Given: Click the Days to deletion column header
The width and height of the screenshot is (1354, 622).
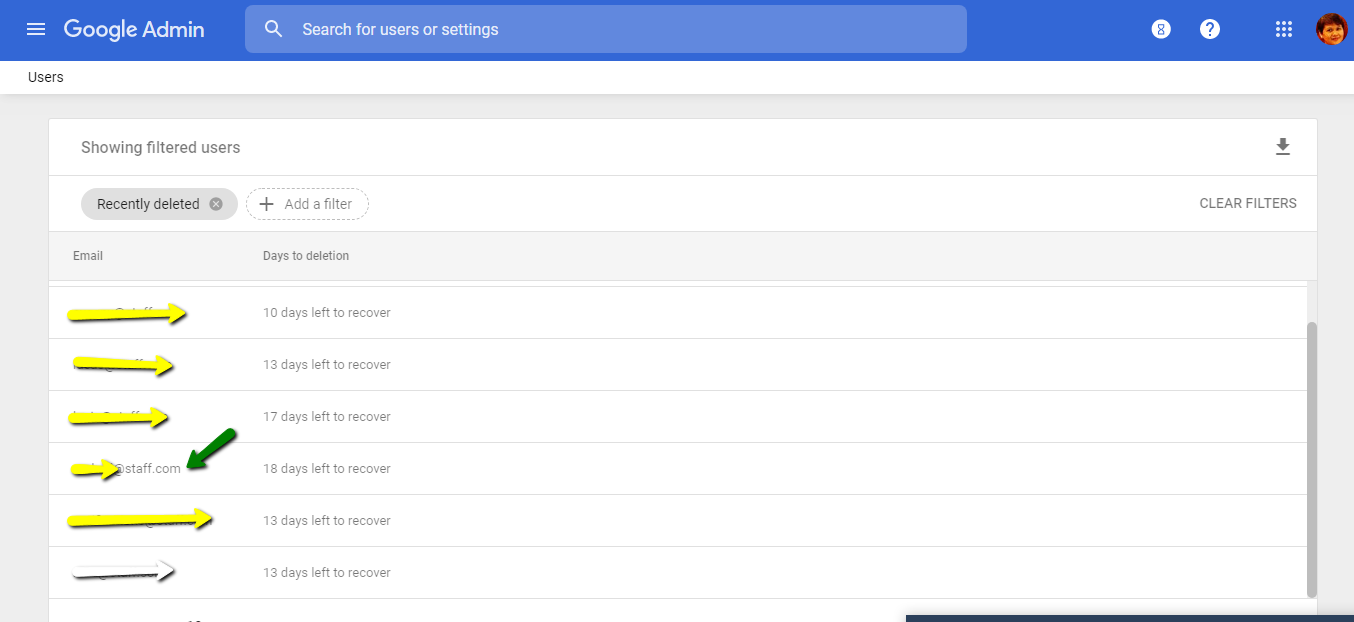Looking at the screenshot, I should click(x=306, y=256).
